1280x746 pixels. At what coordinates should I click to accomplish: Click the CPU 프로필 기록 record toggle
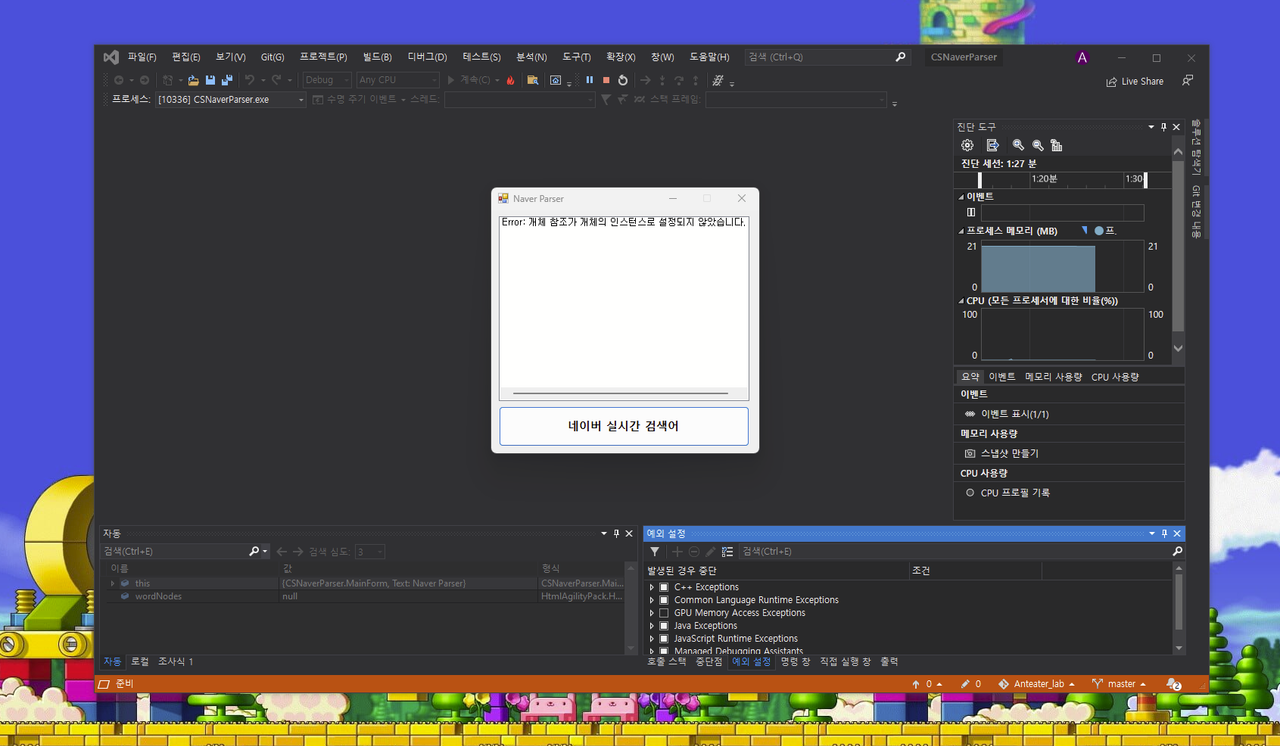coord(970,493)
